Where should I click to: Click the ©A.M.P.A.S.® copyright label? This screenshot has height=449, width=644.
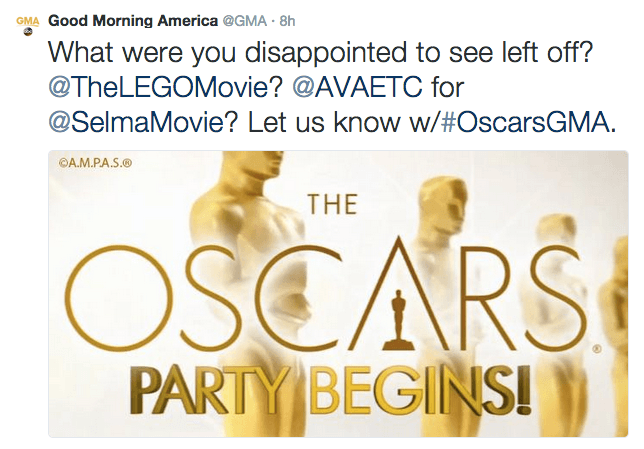click(95, 163)
